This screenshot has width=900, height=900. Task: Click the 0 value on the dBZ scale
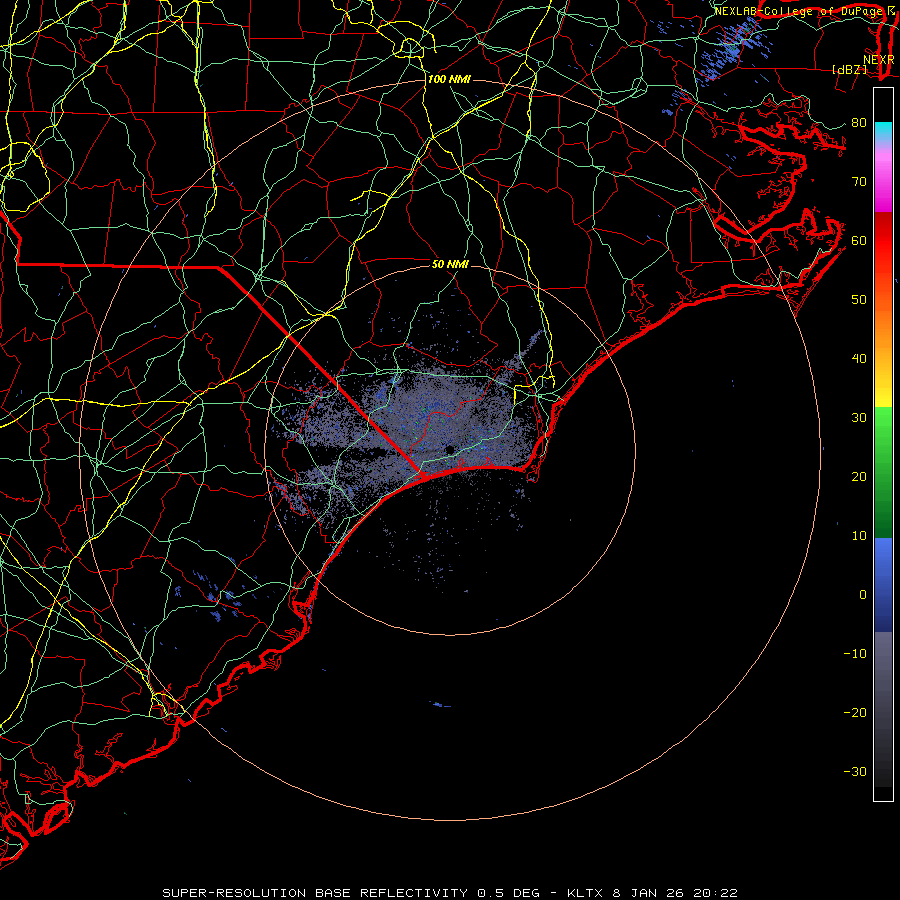863,595
